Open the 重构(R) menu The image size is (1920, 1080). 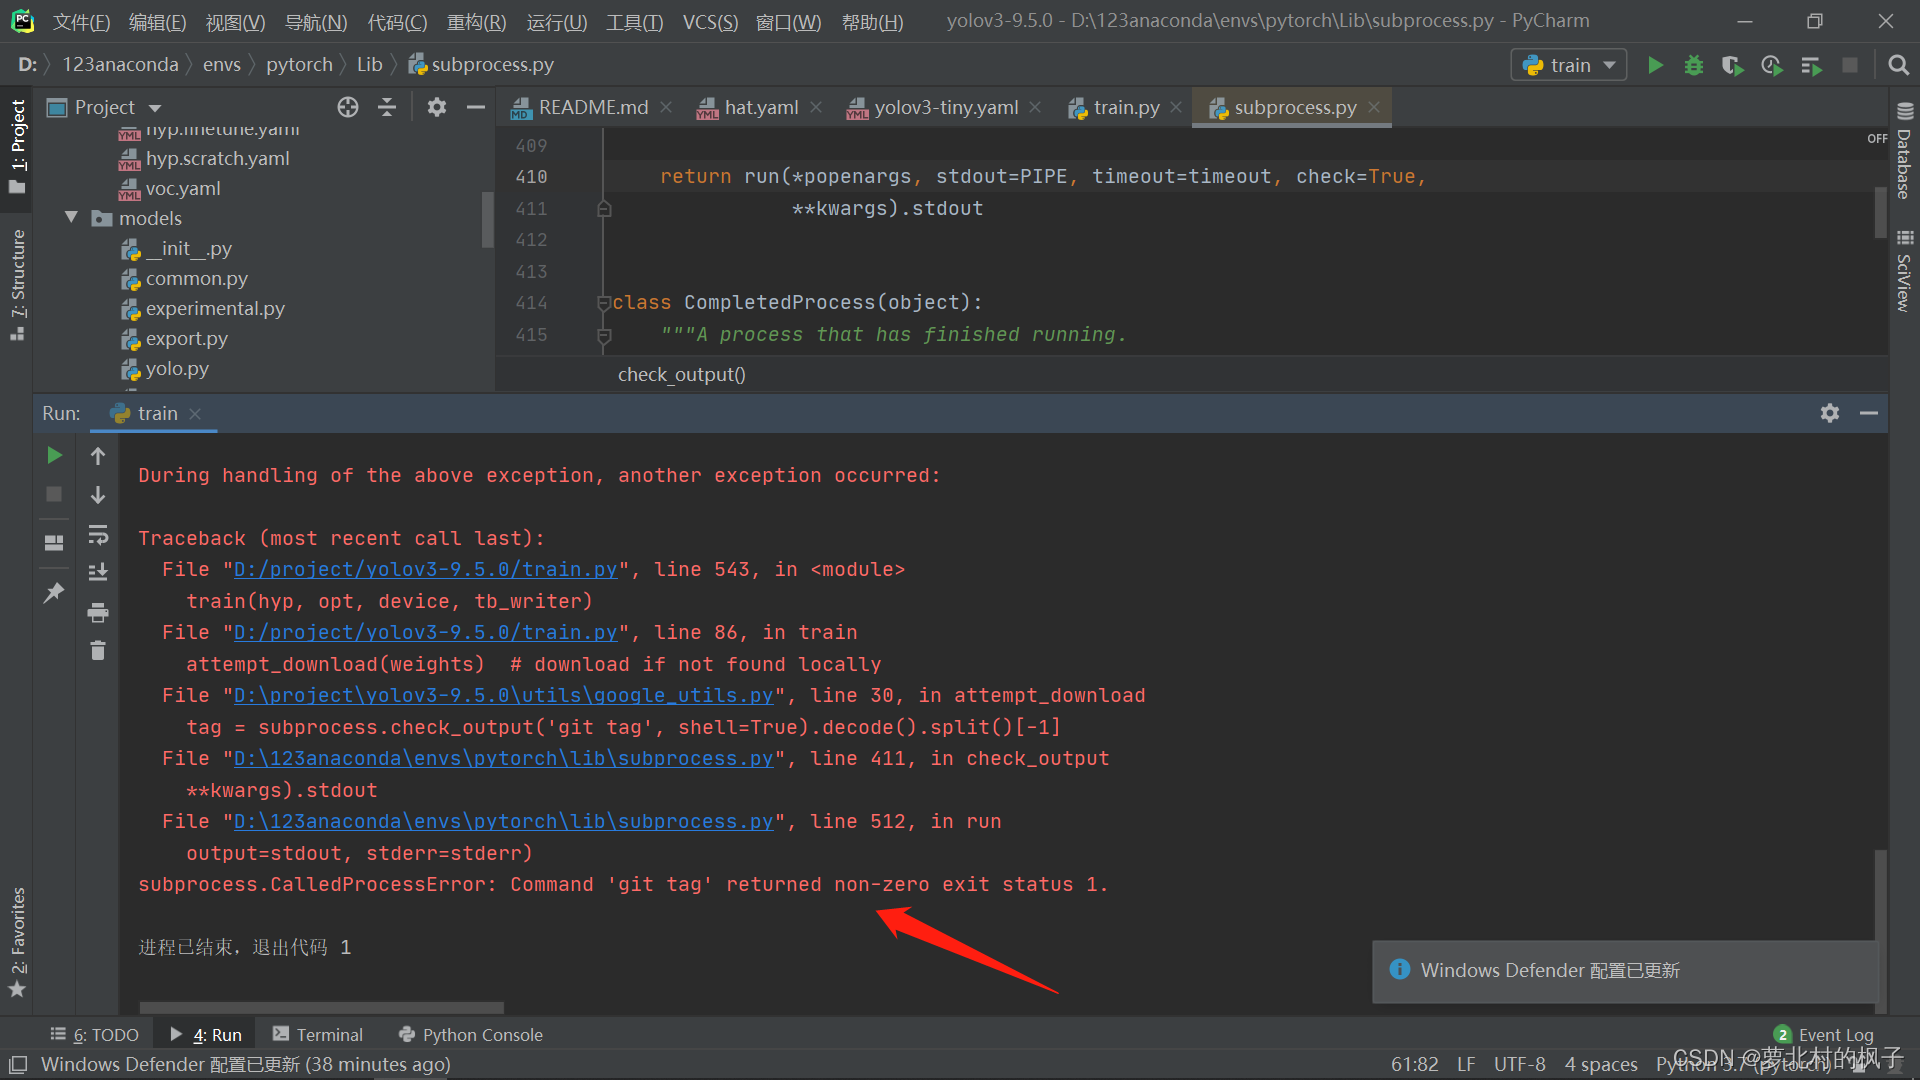tap(476, 22)
